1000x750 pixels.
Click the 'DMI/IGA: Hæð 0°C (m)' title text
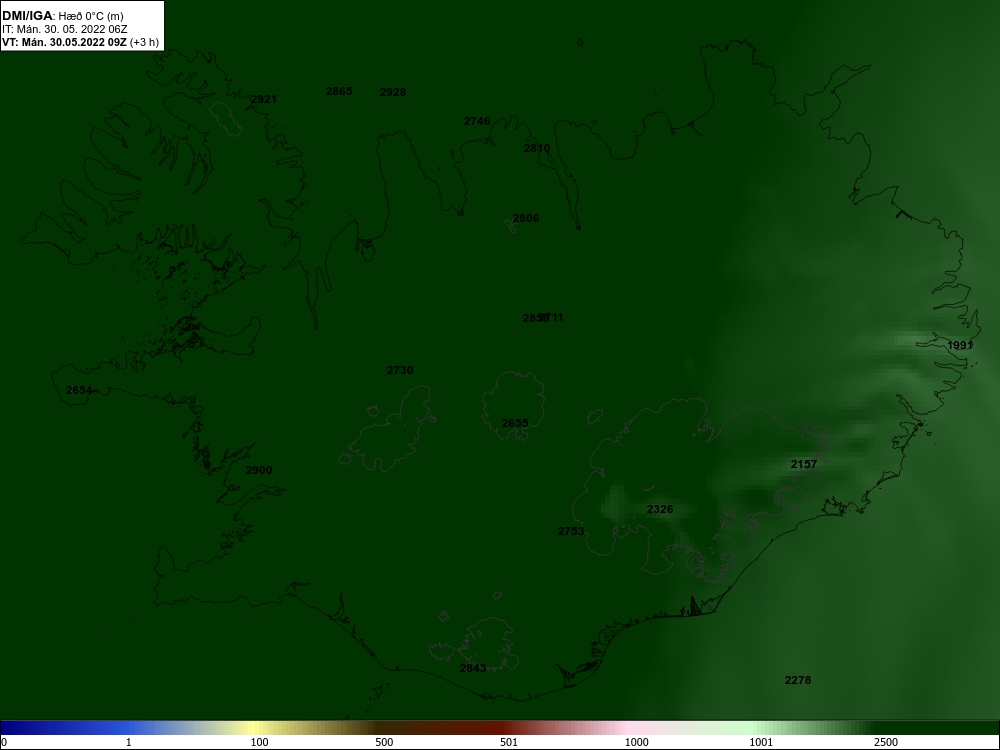[62, 16]
